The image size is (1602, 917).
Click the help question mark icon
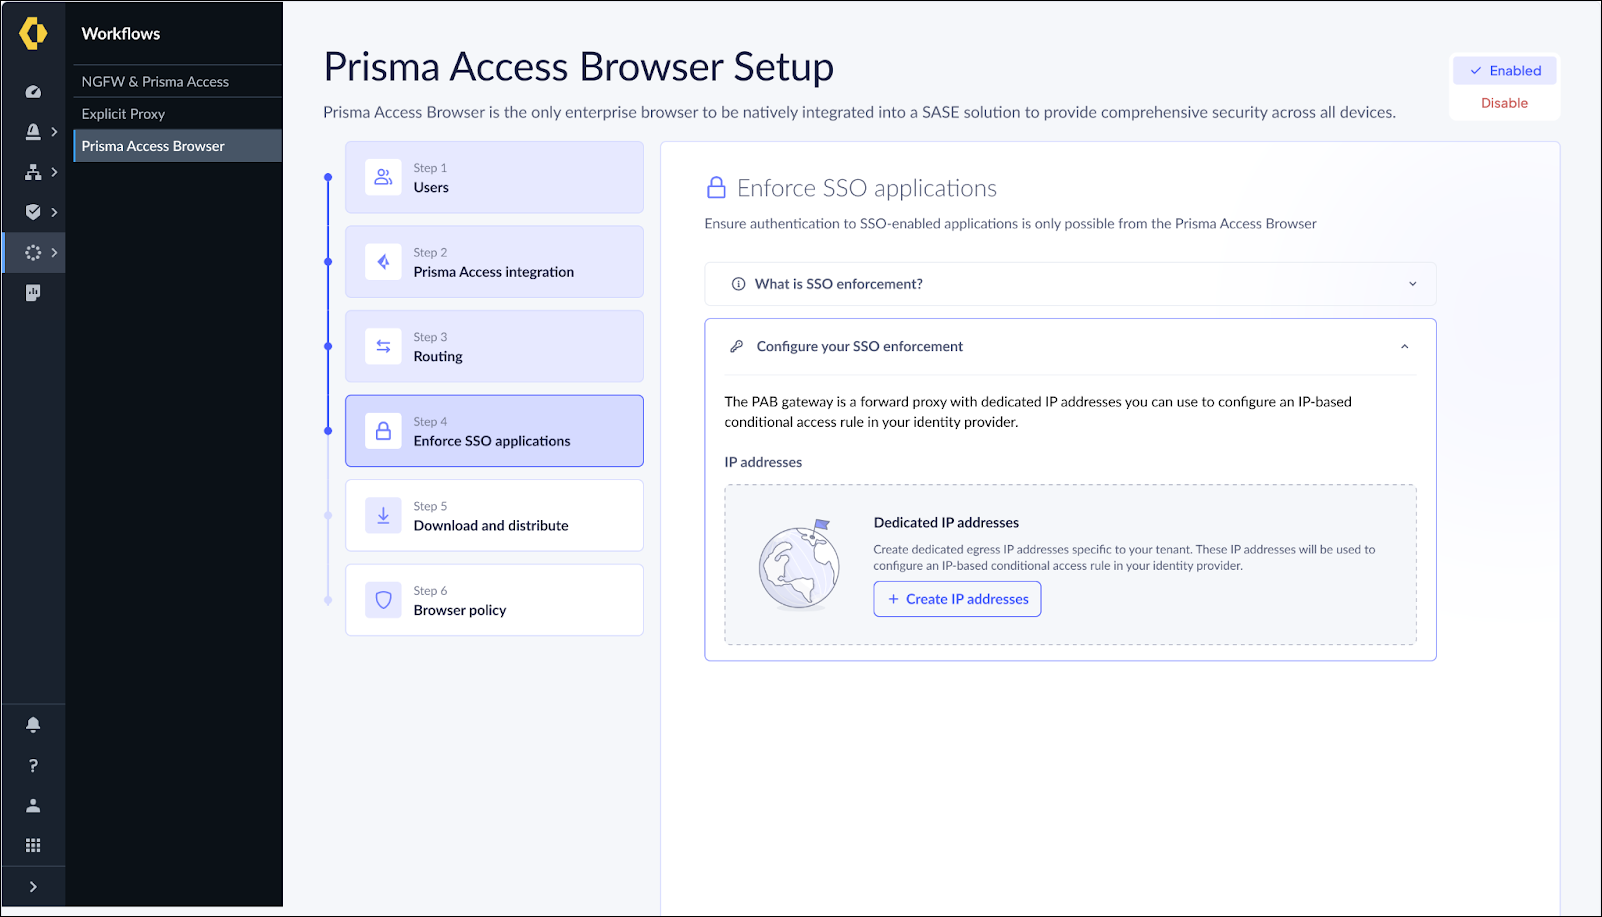[x=33, y=765]
